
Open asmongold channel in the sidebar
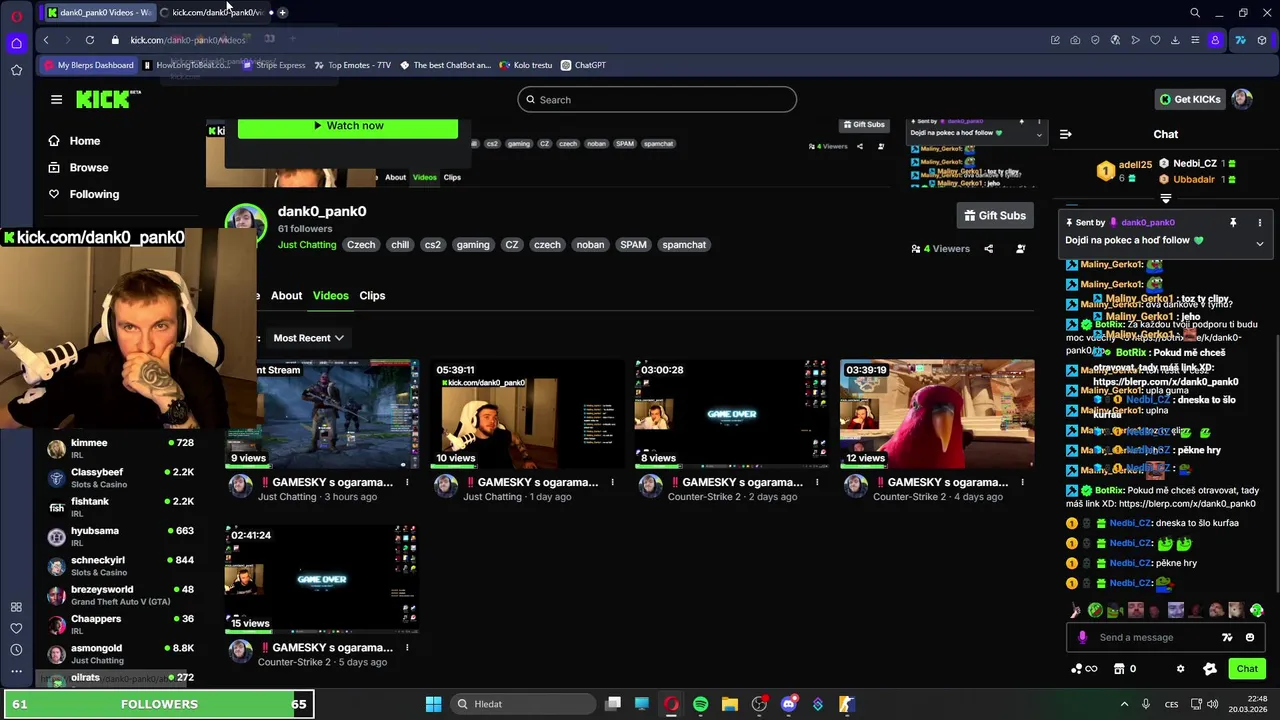[x=120, y=654]
